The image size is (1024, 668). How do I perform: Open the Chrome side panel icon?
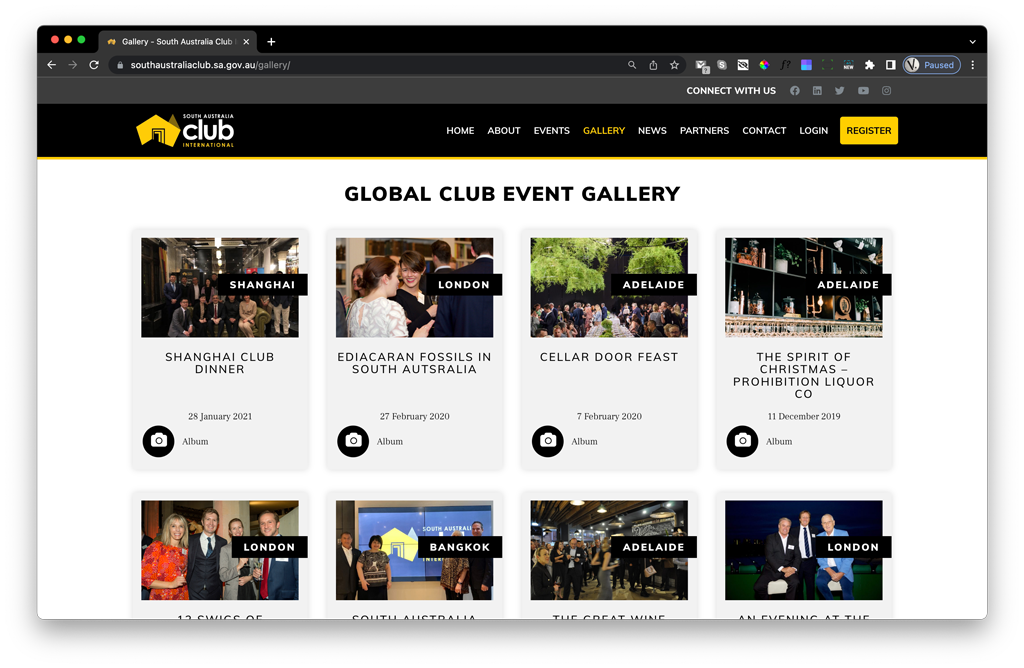890,65
